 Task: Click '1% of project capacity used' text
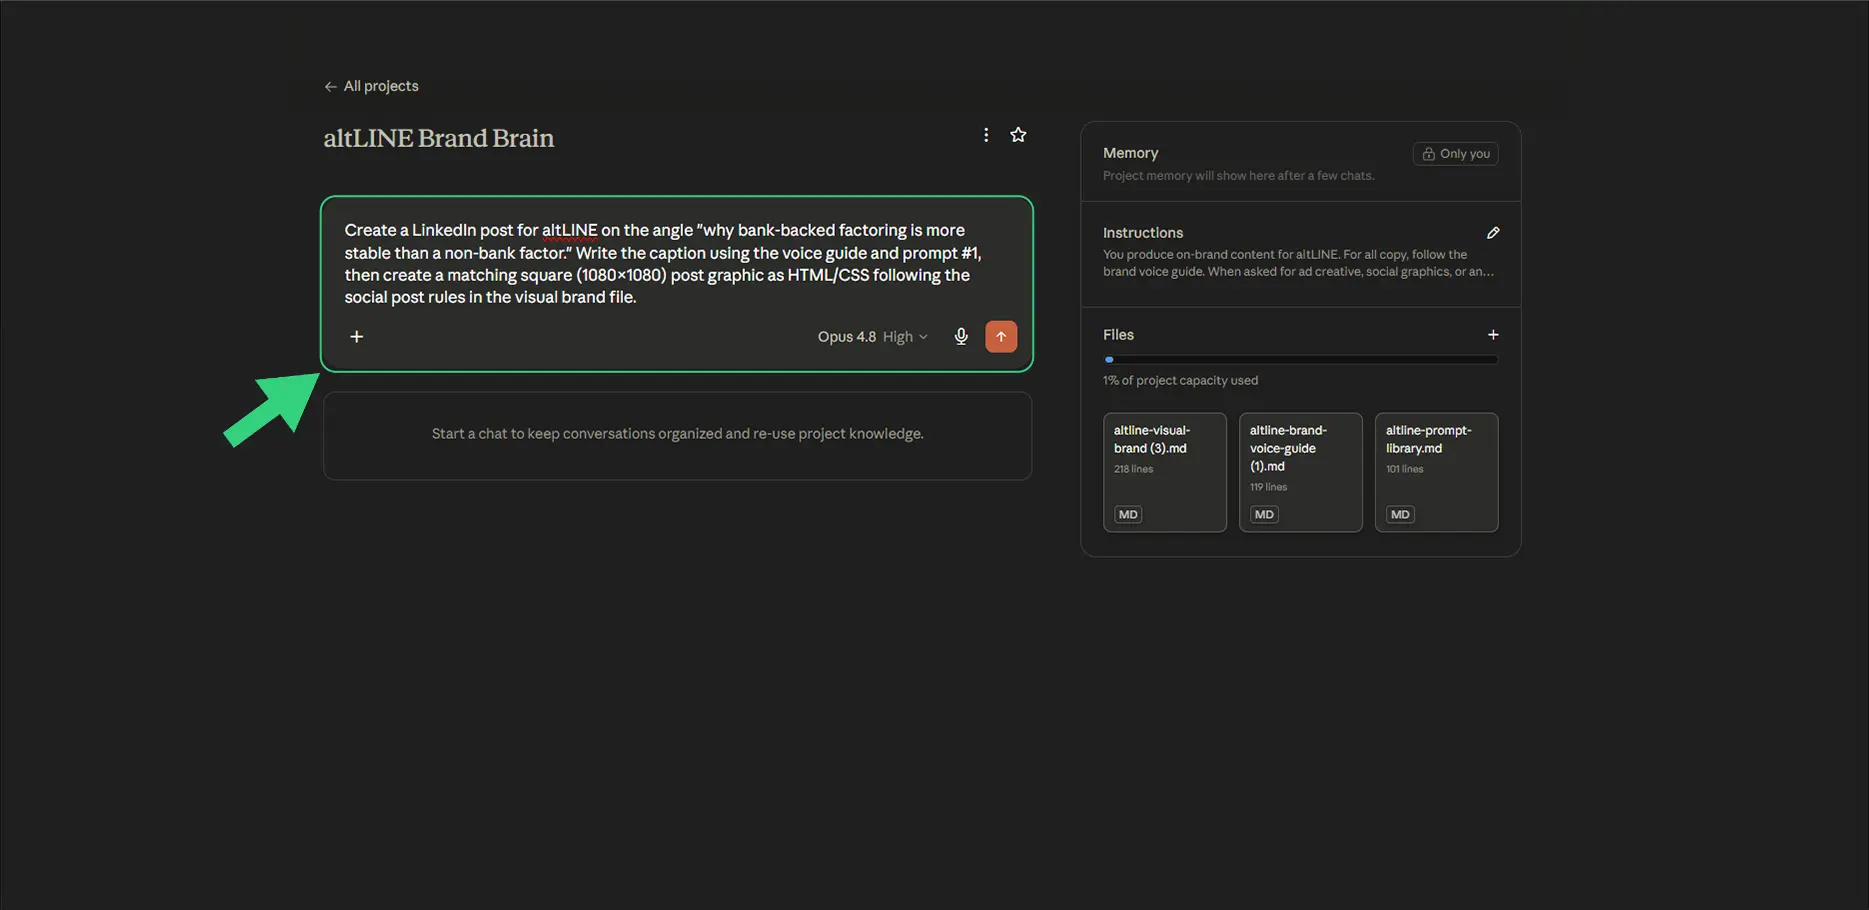click(1181, 381)
